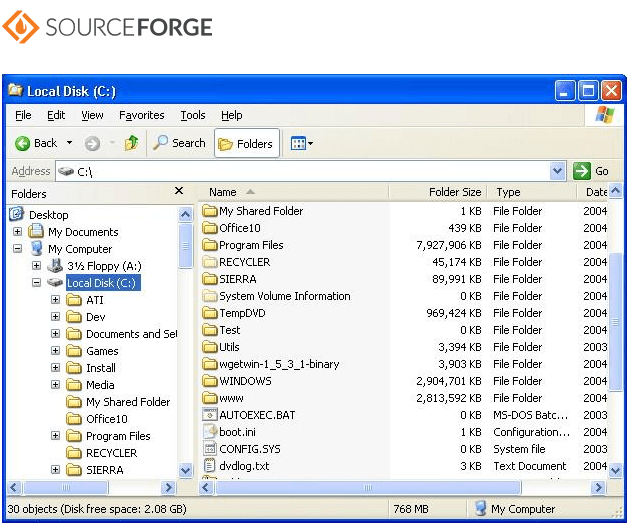Click file list horizontal scroll right arrow
This screenshot has width=627, height=523.
598,487
